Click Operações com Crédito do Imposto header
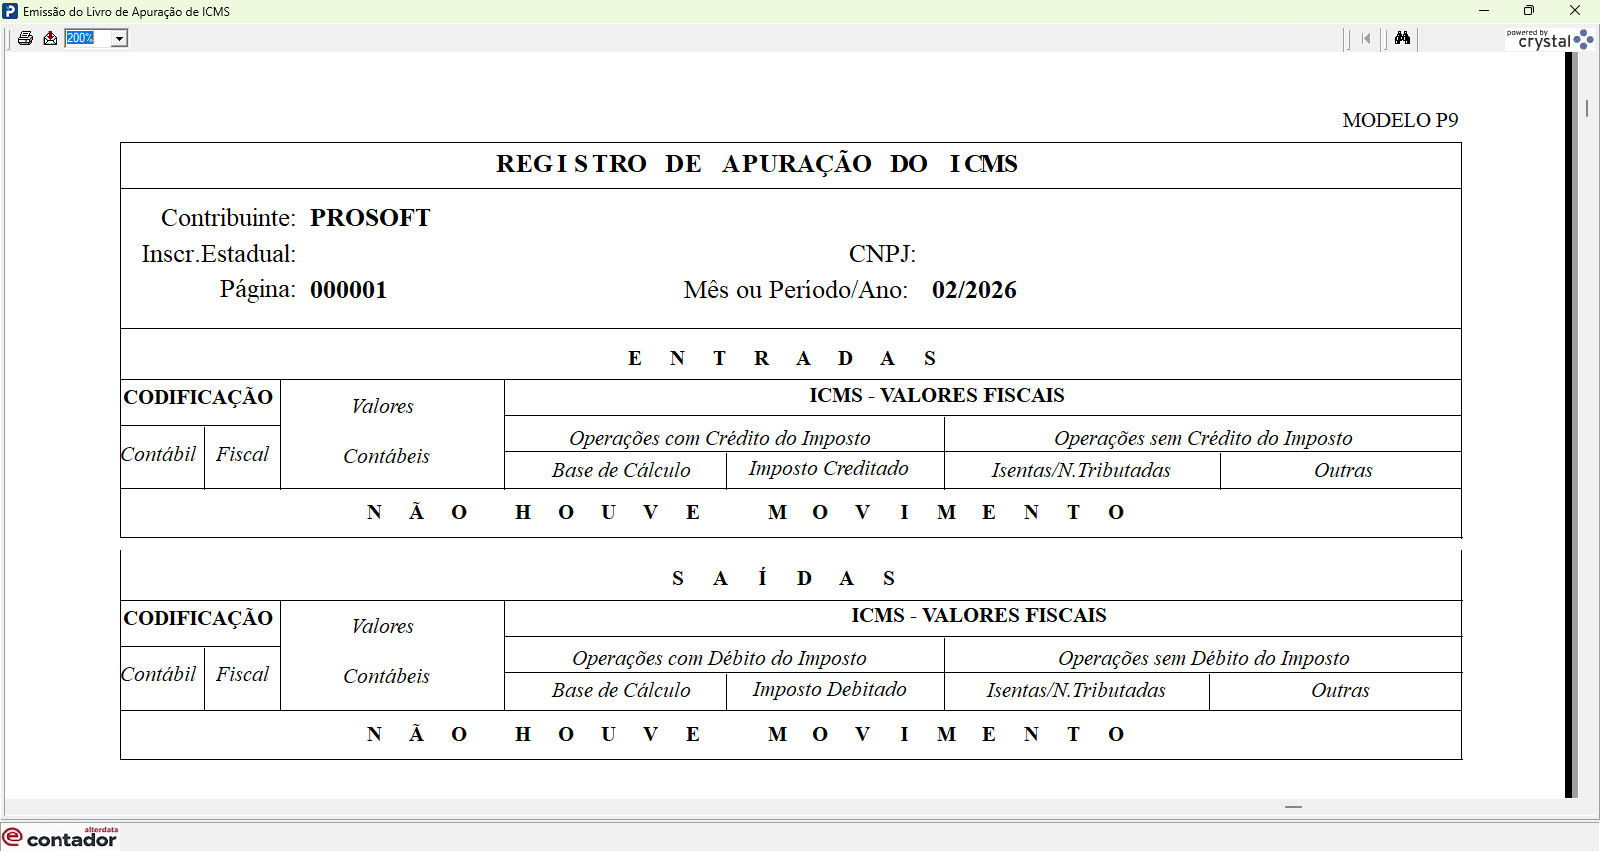The width and height of the screenshot is (1600, 852). coord(720,438)
